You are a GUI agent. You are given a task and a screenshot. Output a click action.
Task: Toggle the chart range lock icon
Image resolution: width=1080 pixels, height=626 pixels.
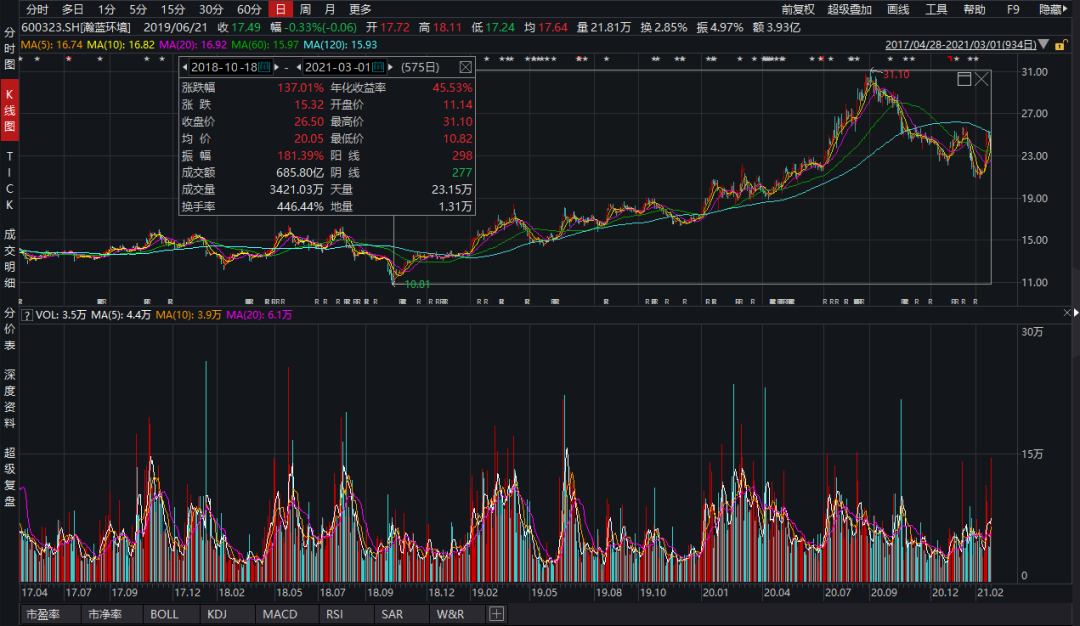1061,45
